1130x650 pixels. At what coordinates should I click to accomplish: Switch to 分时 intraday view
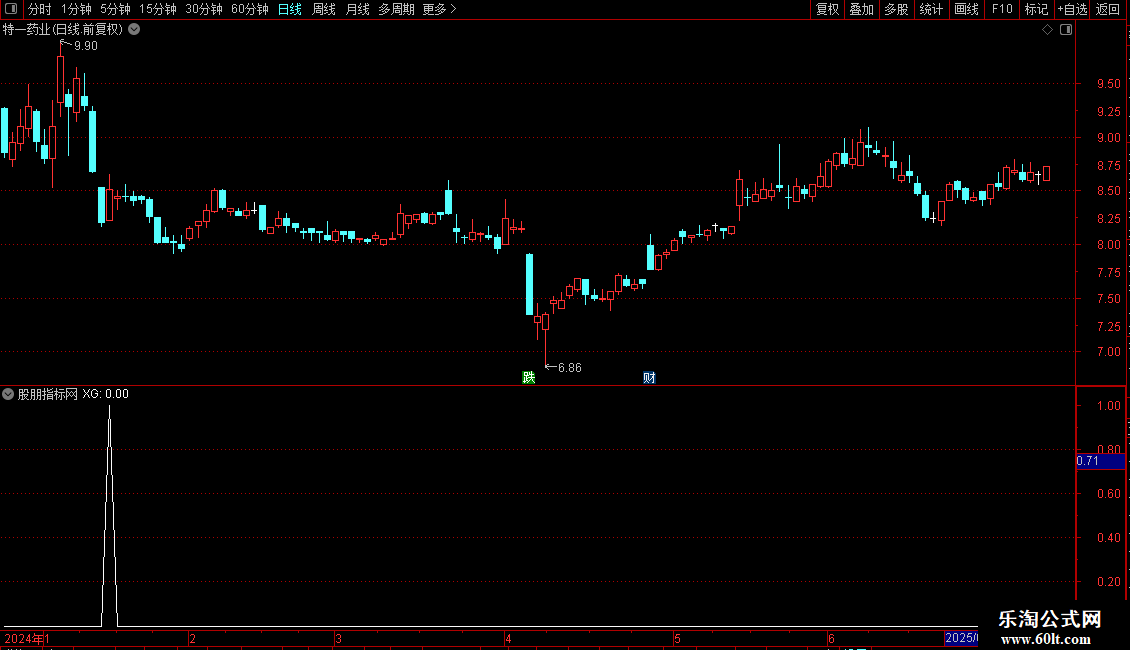(x=40, y=9)
